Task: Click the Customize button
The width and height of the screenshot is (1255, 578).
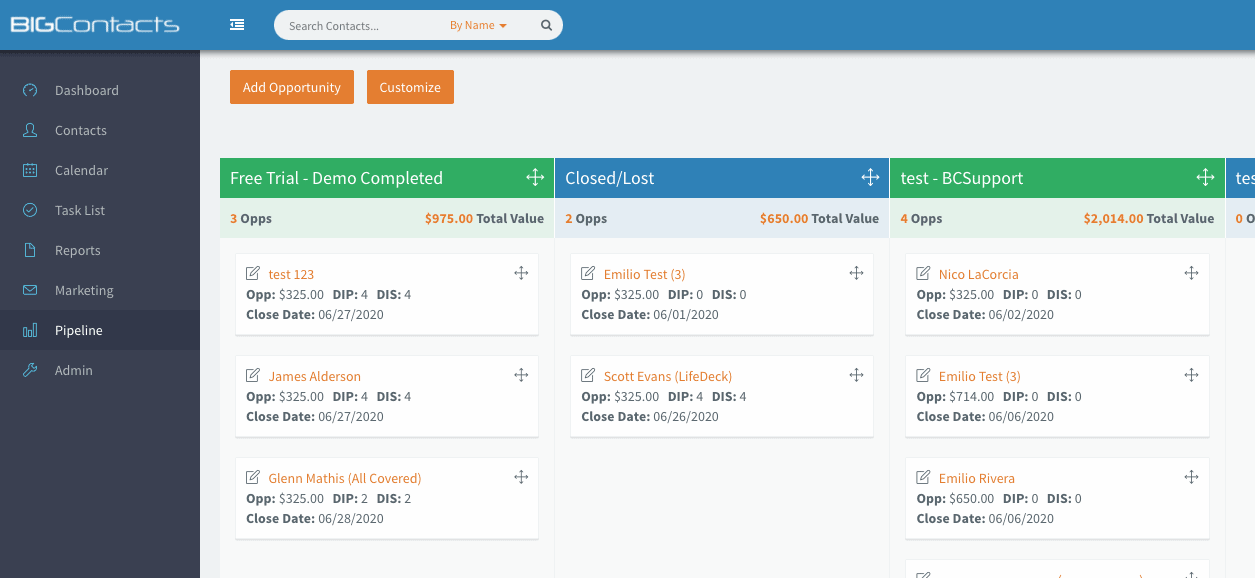Action: (x=410, y=87)
